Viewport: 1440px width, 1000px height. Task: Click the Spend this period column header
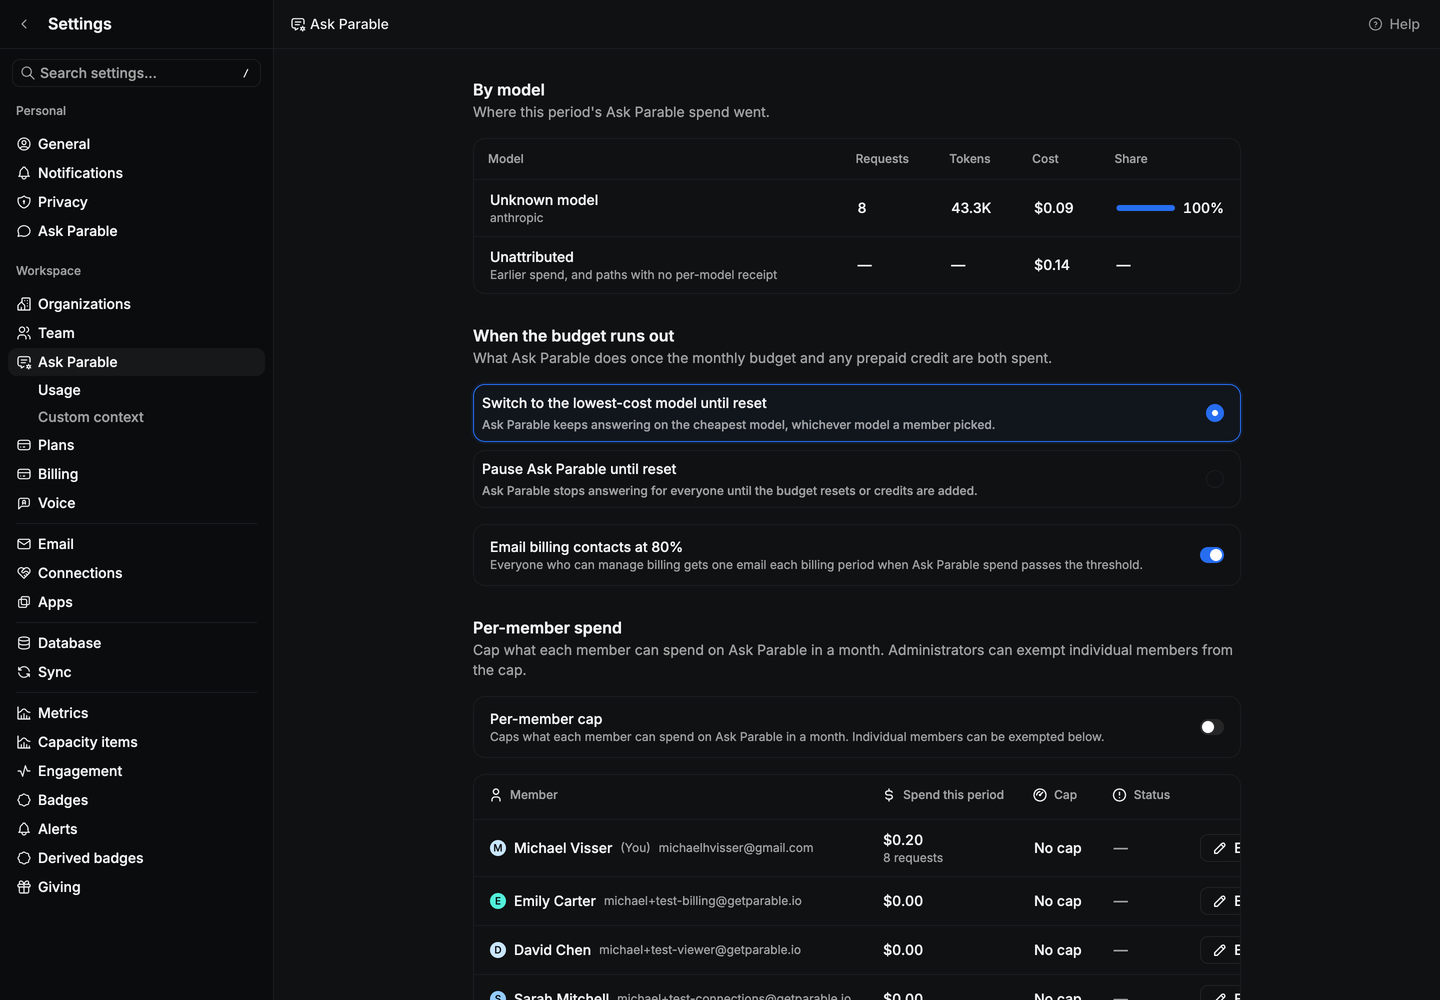click(953, 795)
